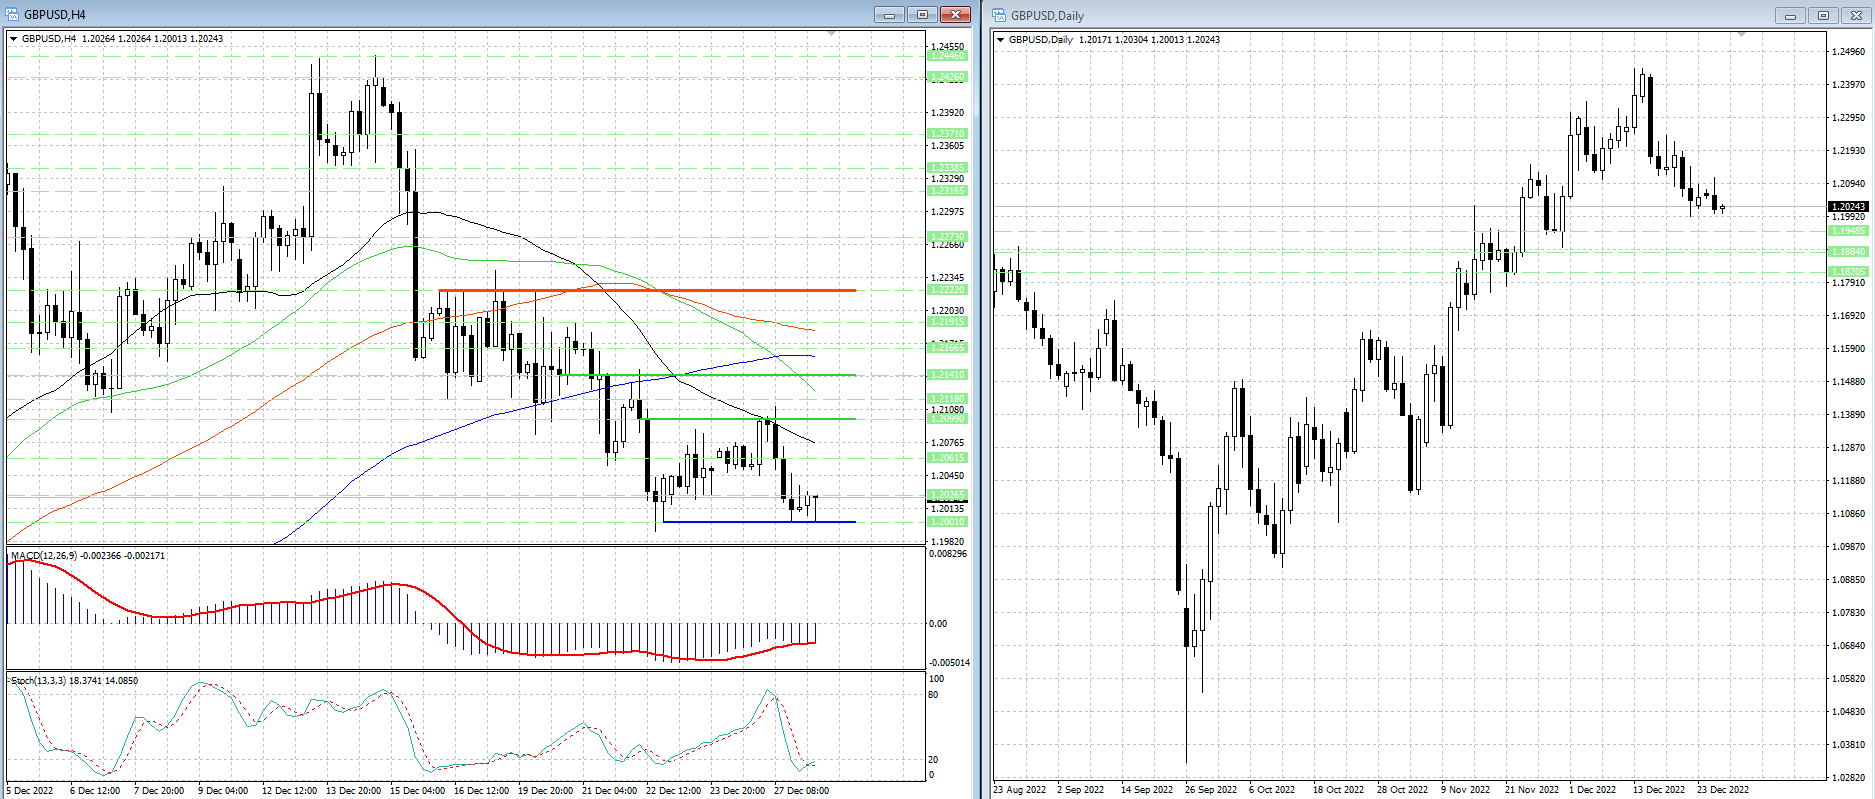Viewport: 1875px width, 799px height.
Task: Click the 1.20265 green price label
Action: point(948,495)
